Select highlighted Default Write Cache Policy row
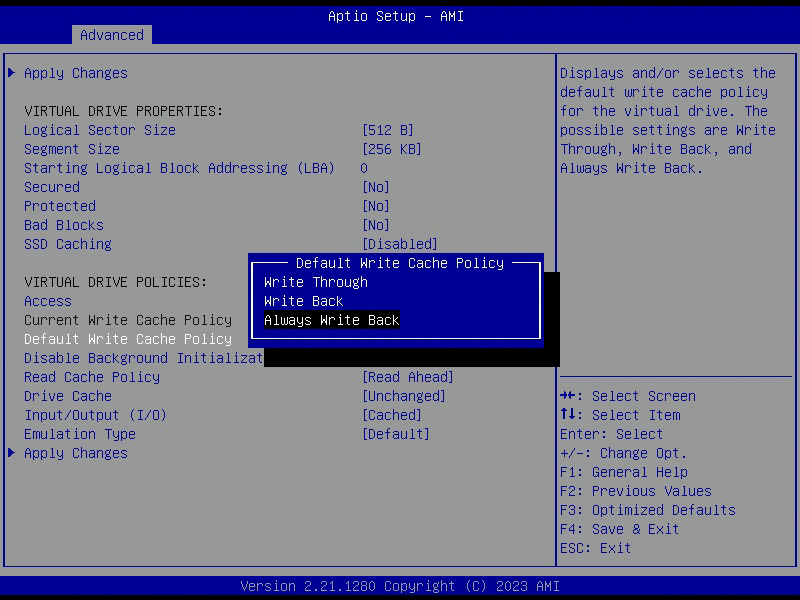800x600 pixels. click(x=128, y=339)
